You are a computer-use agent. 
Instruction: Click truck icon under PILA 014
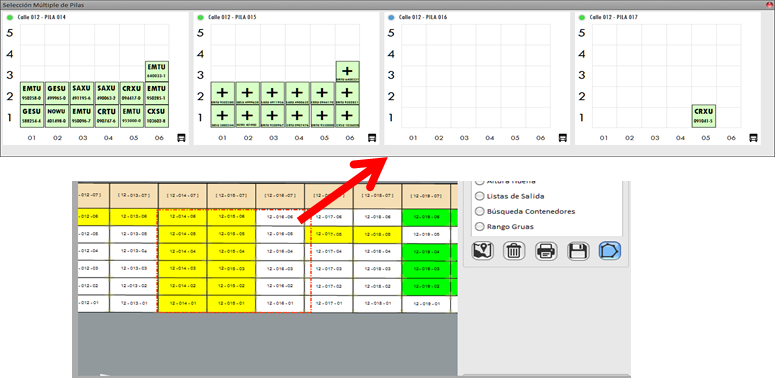pos(181,138)
